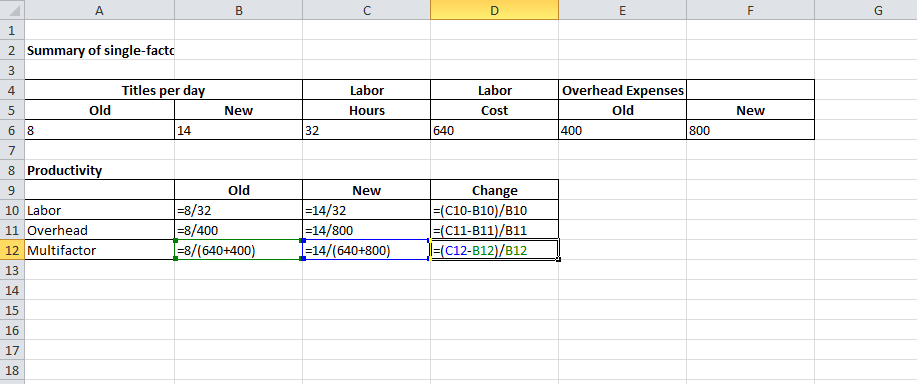Click cell with =(C10-B10)/B10 formula
This screenshot has width=917, height=384.
click(x=494, y=210)
